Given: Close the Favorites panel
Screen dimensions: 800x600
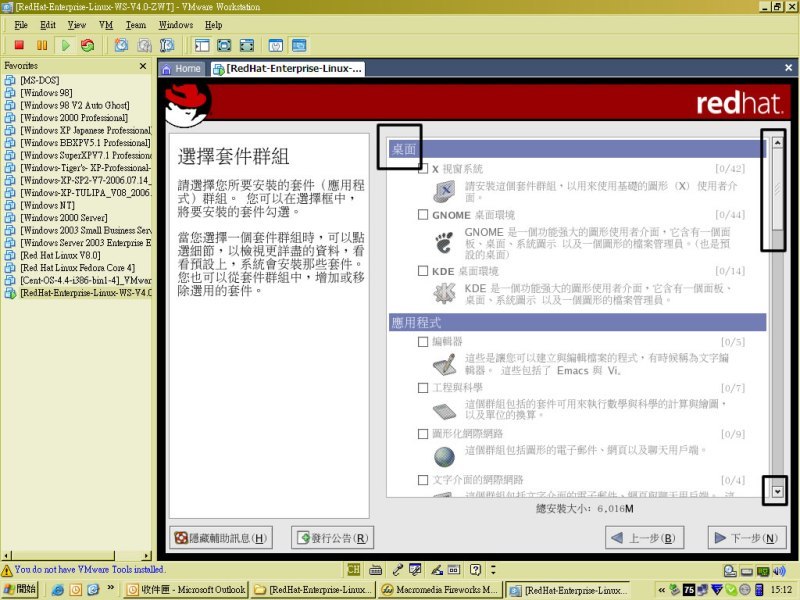Looking at the screenshot, I should coord(143,66).
